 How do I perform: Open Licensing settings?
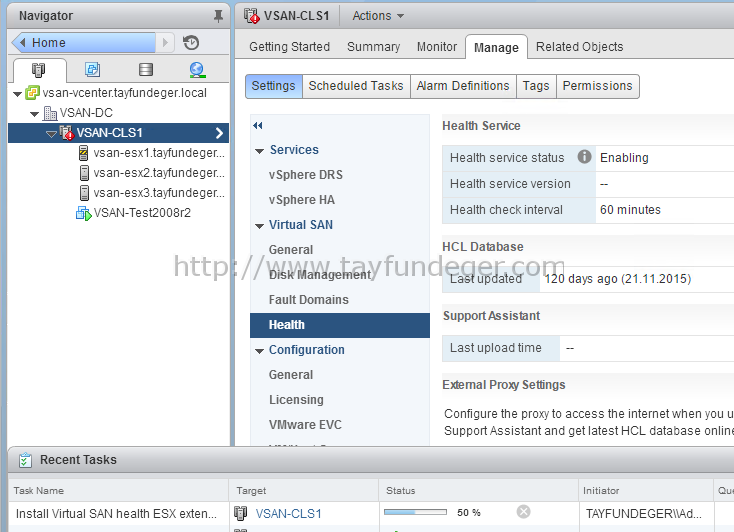pos(296,400)
